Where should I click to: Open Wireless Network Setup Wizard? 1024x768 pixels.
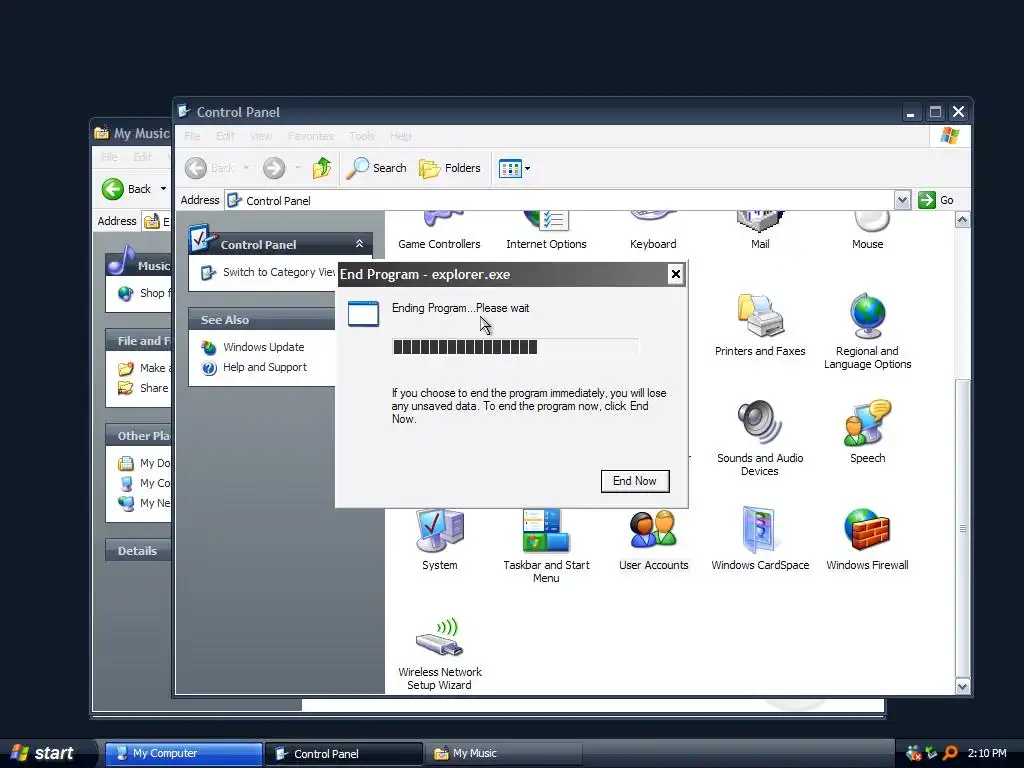[x=440, y=654]
